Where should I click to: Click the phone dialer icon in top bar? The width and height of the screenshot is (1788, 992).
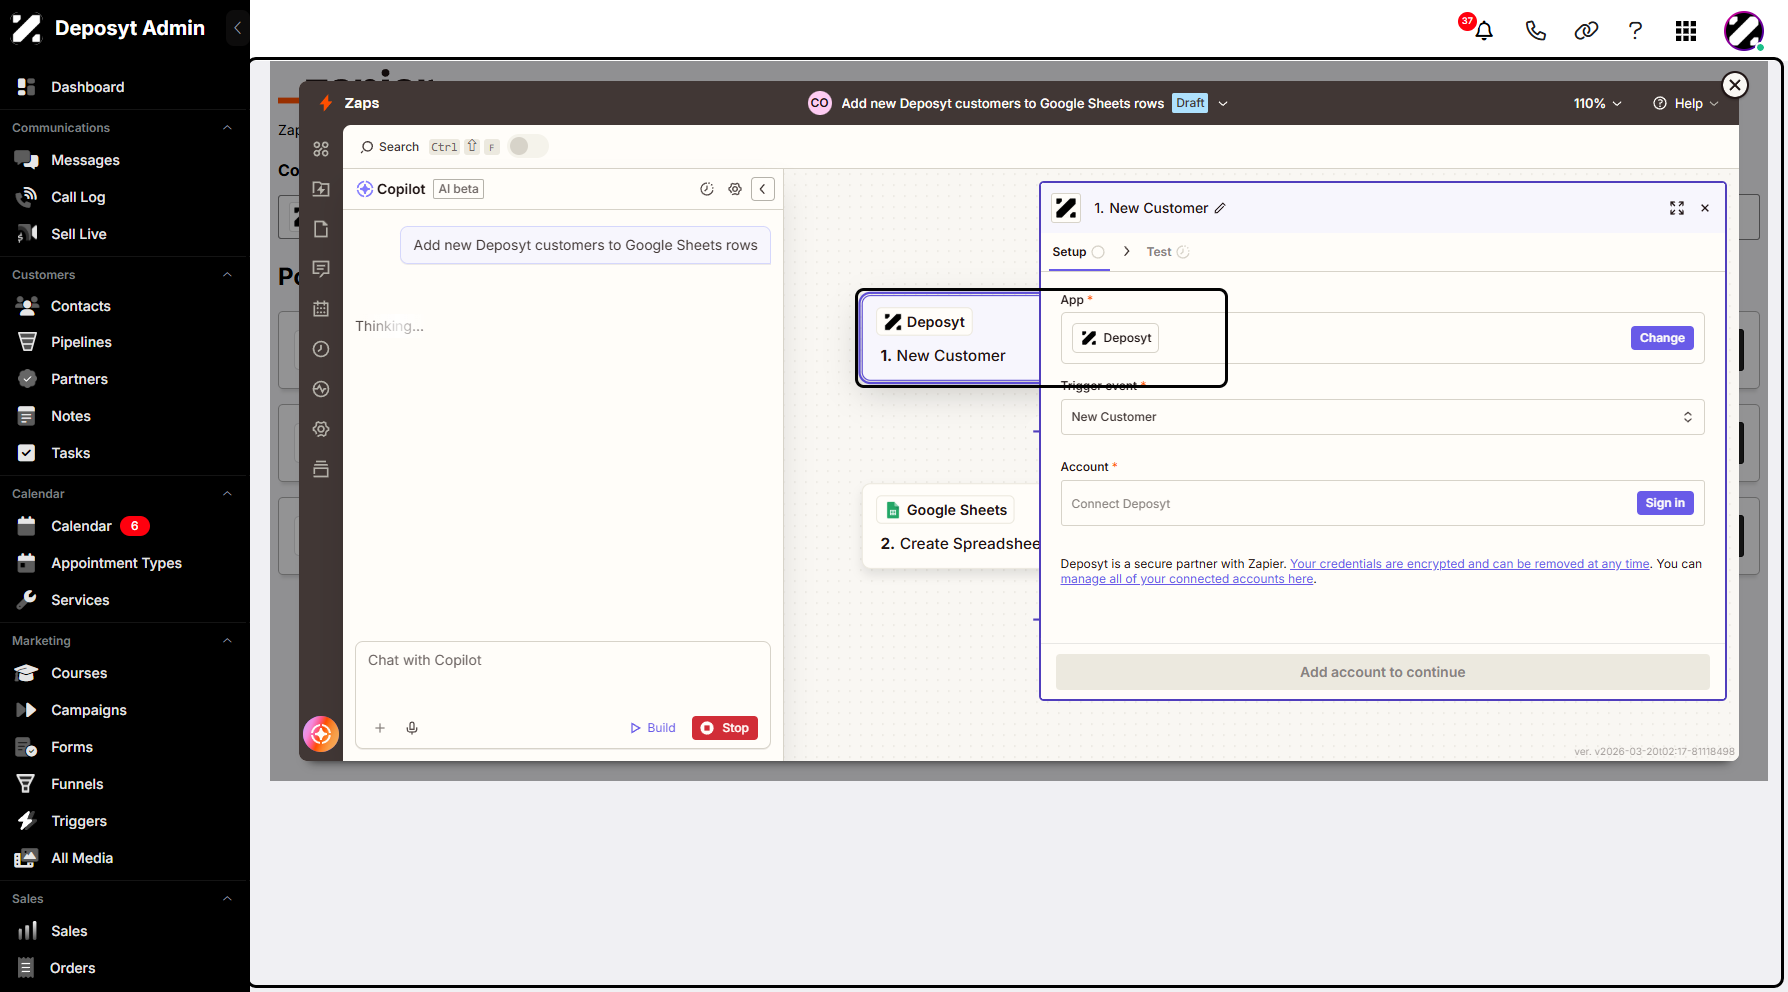pyautogui.click(x=1535, y=31)
